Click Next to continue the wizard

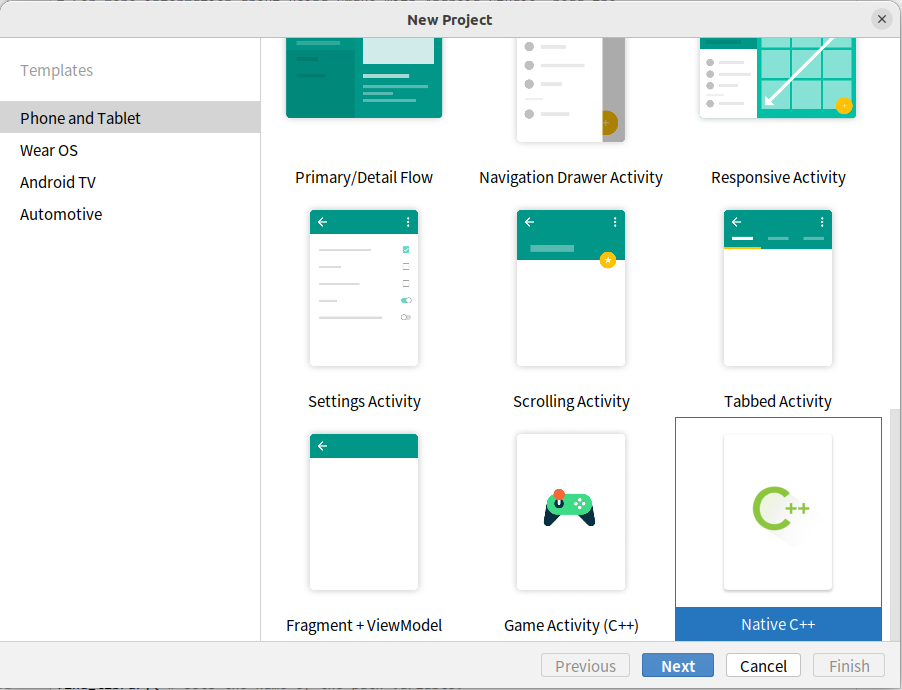[677, 665]
